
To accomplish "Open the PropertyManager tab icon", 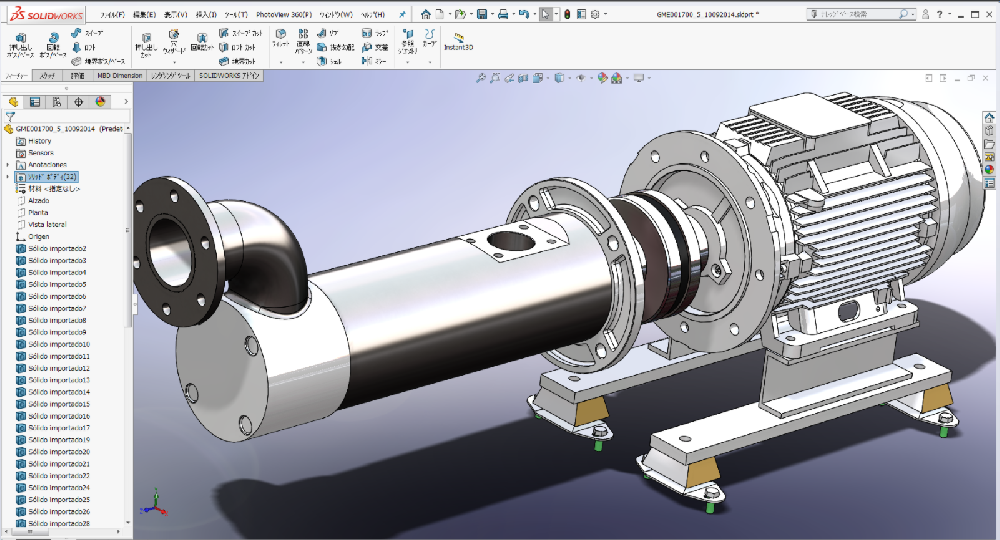I will (35, 101).
